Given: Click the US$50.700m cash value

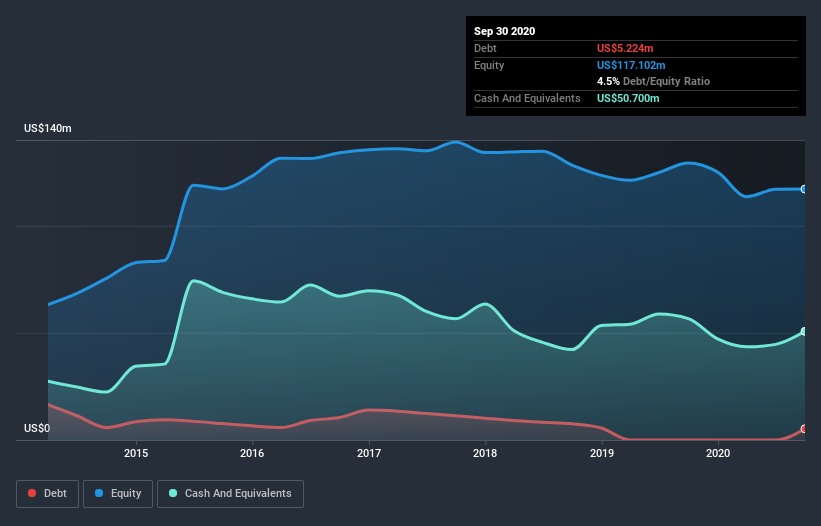Looking at the screenshot, I should pos(628,98).
